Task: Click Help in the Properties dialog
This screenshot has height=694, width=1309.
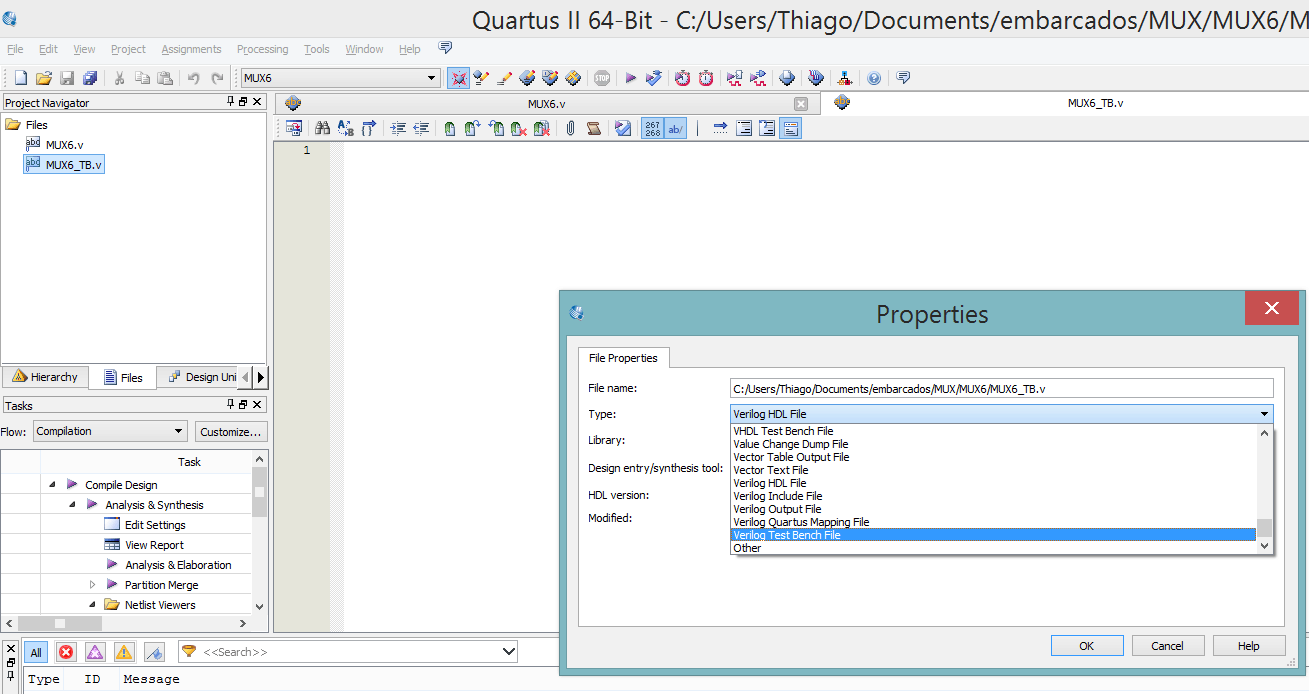Action: (x=1249, y=646)
